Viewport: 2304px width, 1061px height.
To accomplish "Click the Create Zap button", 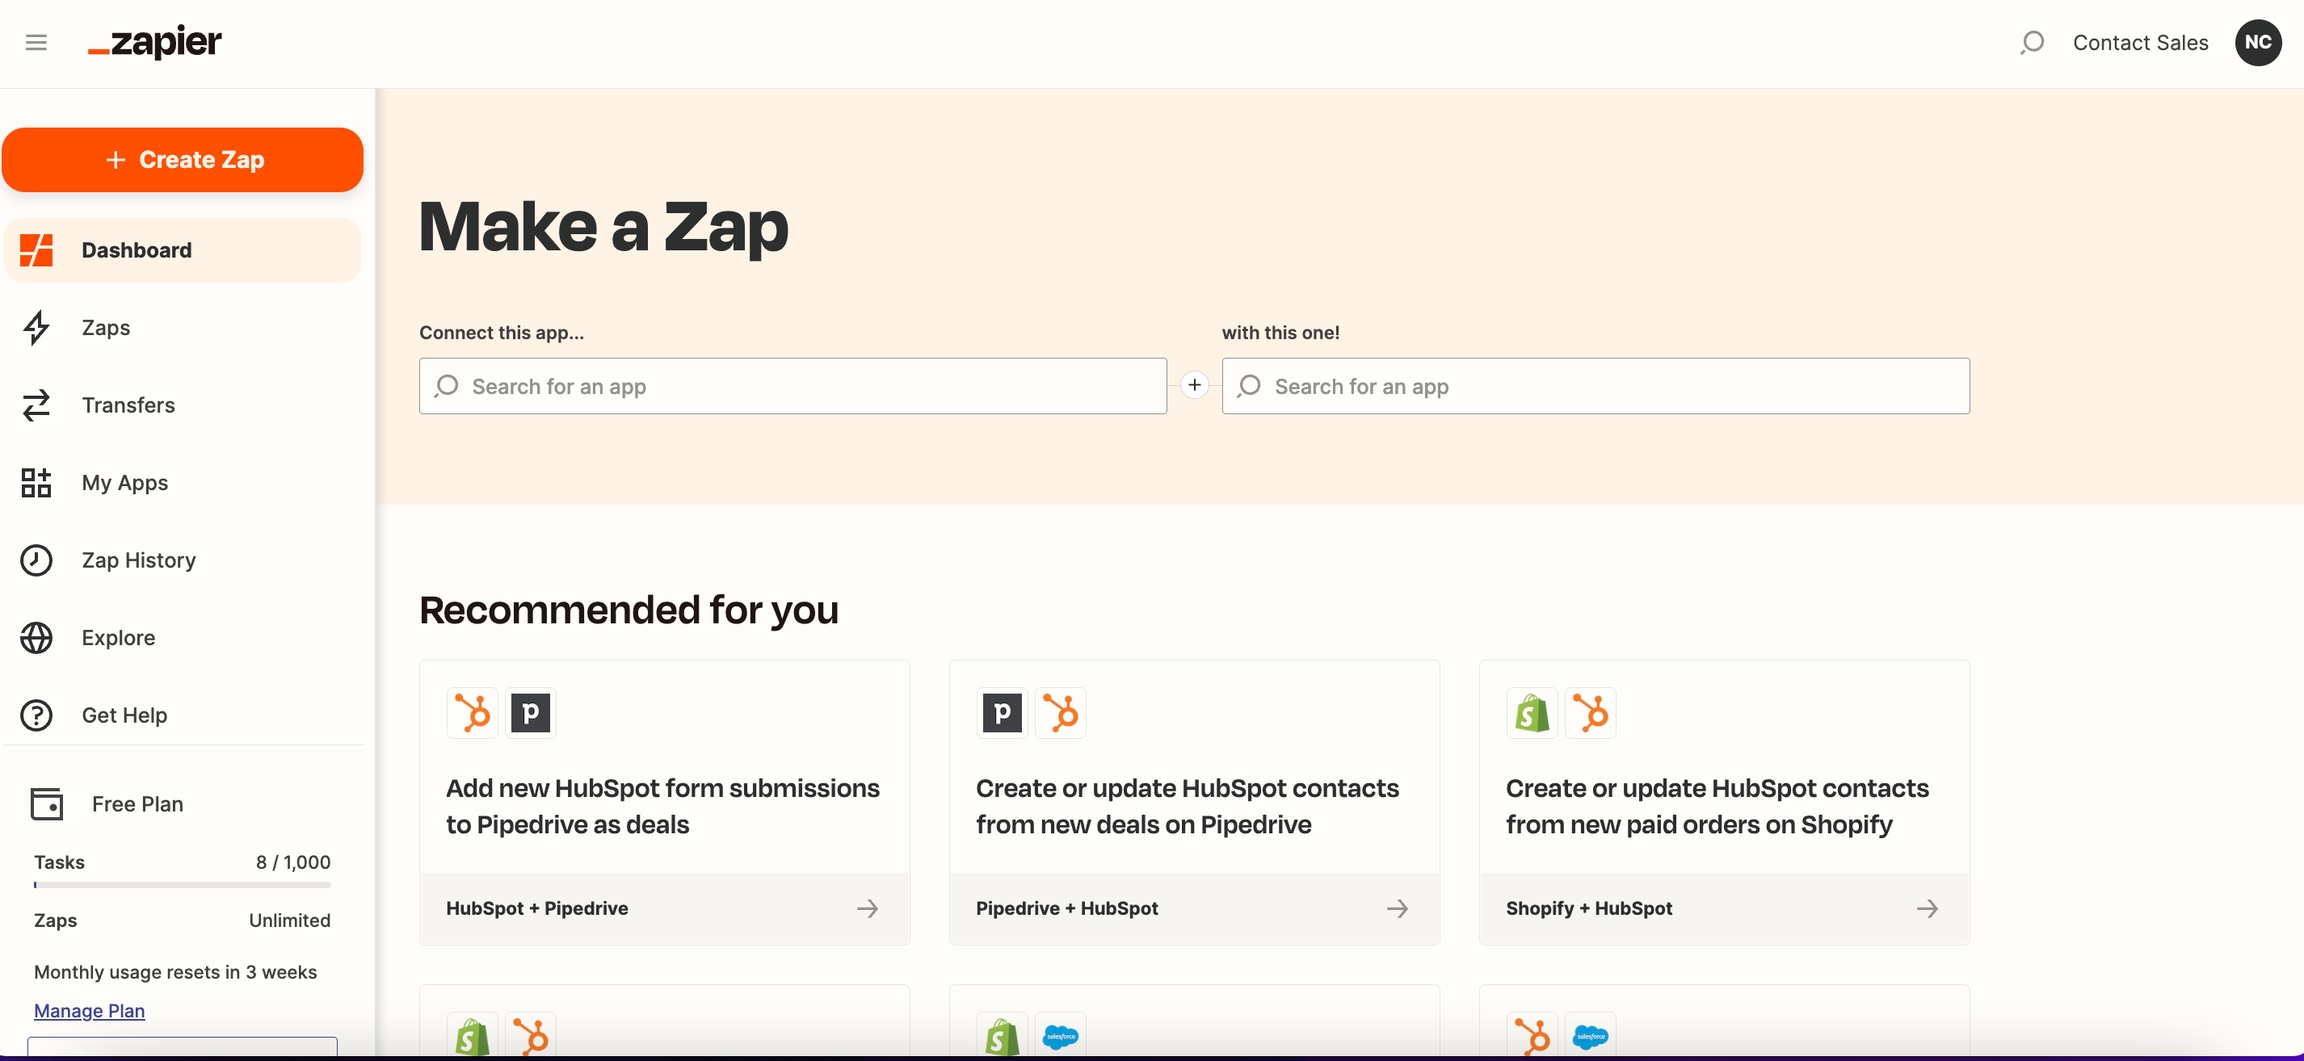I will tap(183, 159).
